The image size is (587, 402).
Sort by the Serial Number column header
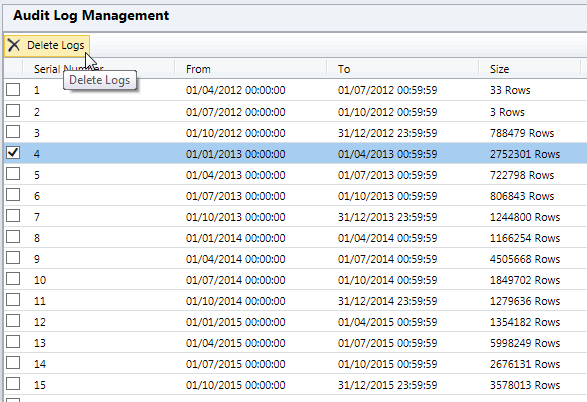pos(99,69)
